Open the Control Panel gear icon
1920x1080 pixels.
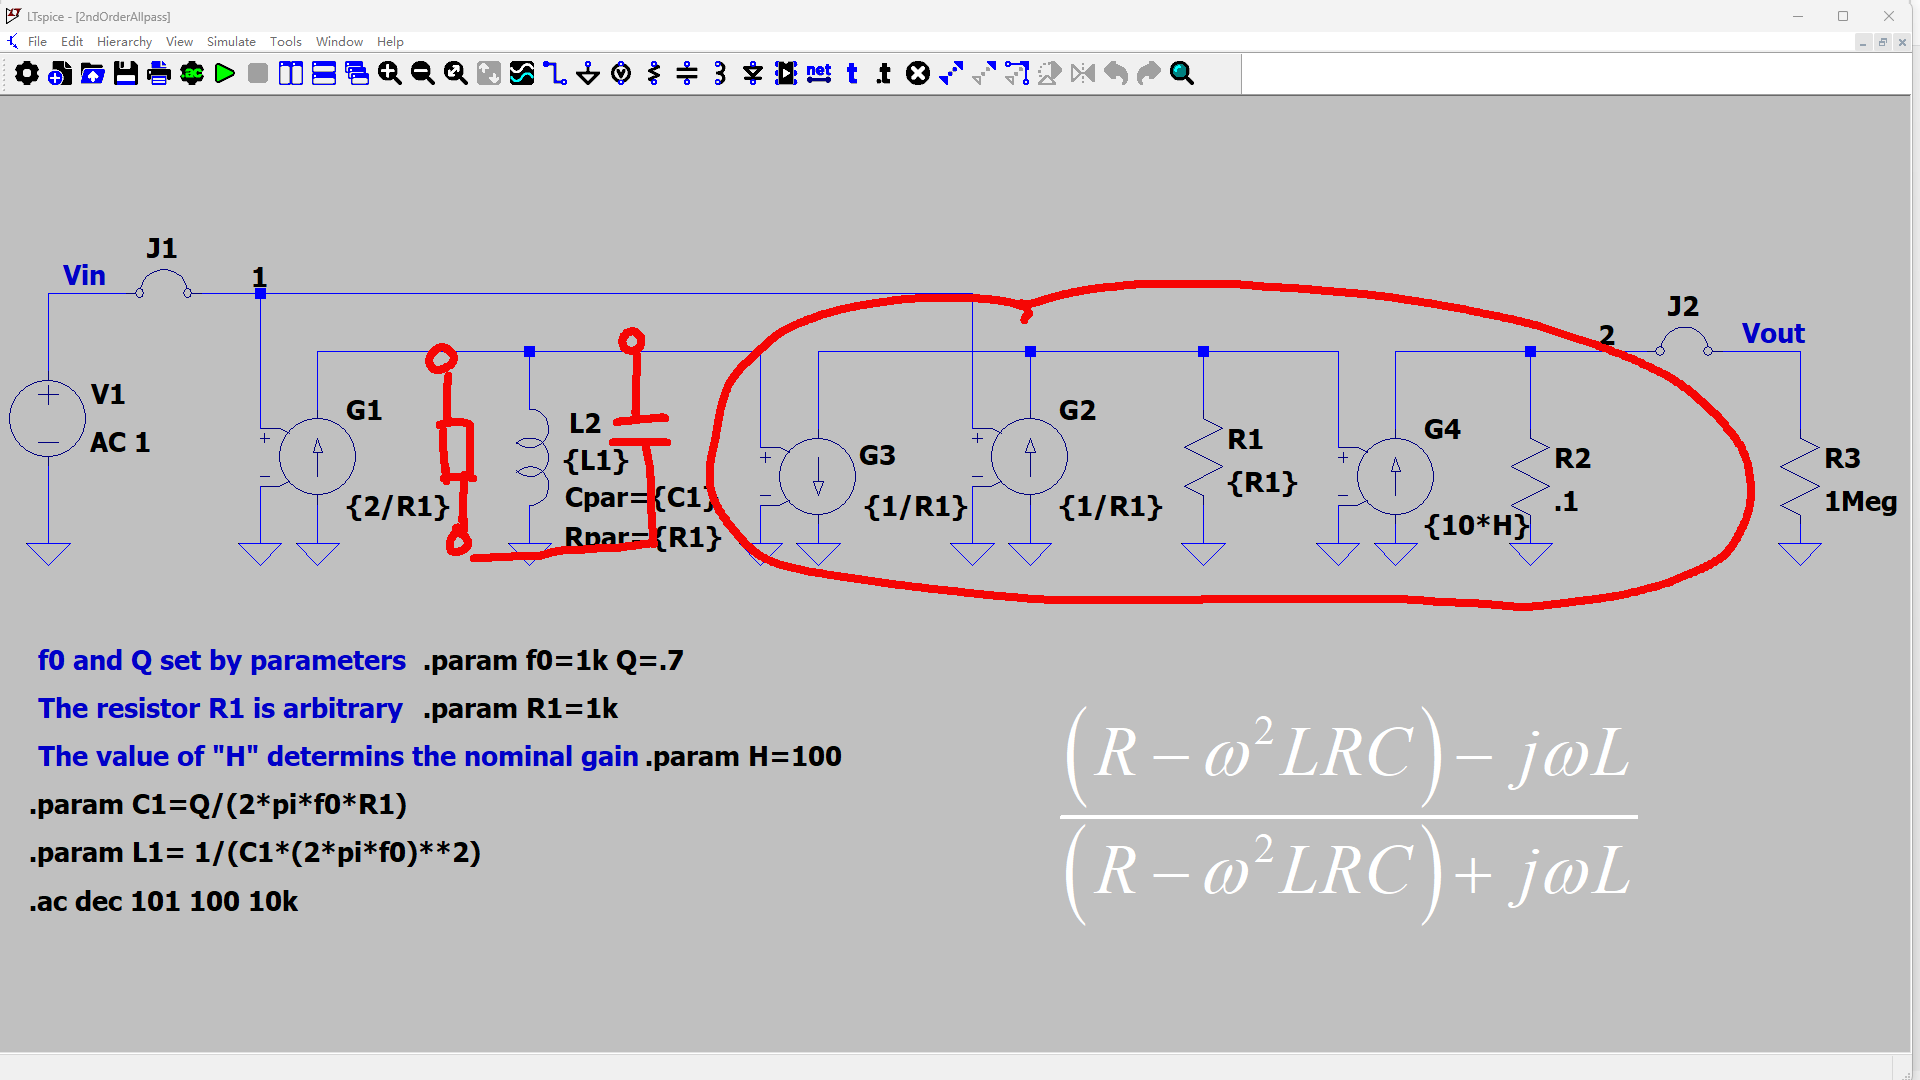point(27,73)
